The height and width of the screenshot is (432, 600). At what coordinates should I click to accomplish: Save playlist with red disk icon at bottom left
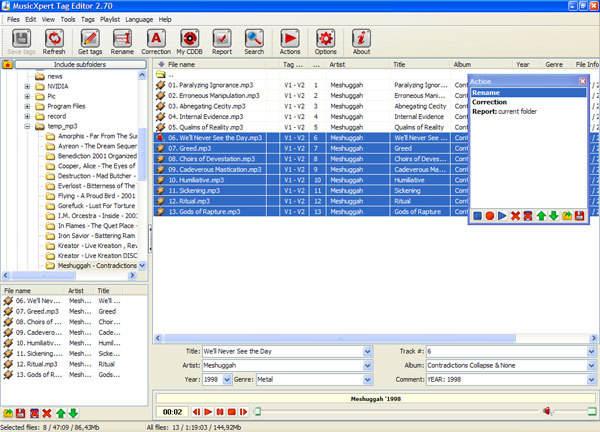pos(21,413)
